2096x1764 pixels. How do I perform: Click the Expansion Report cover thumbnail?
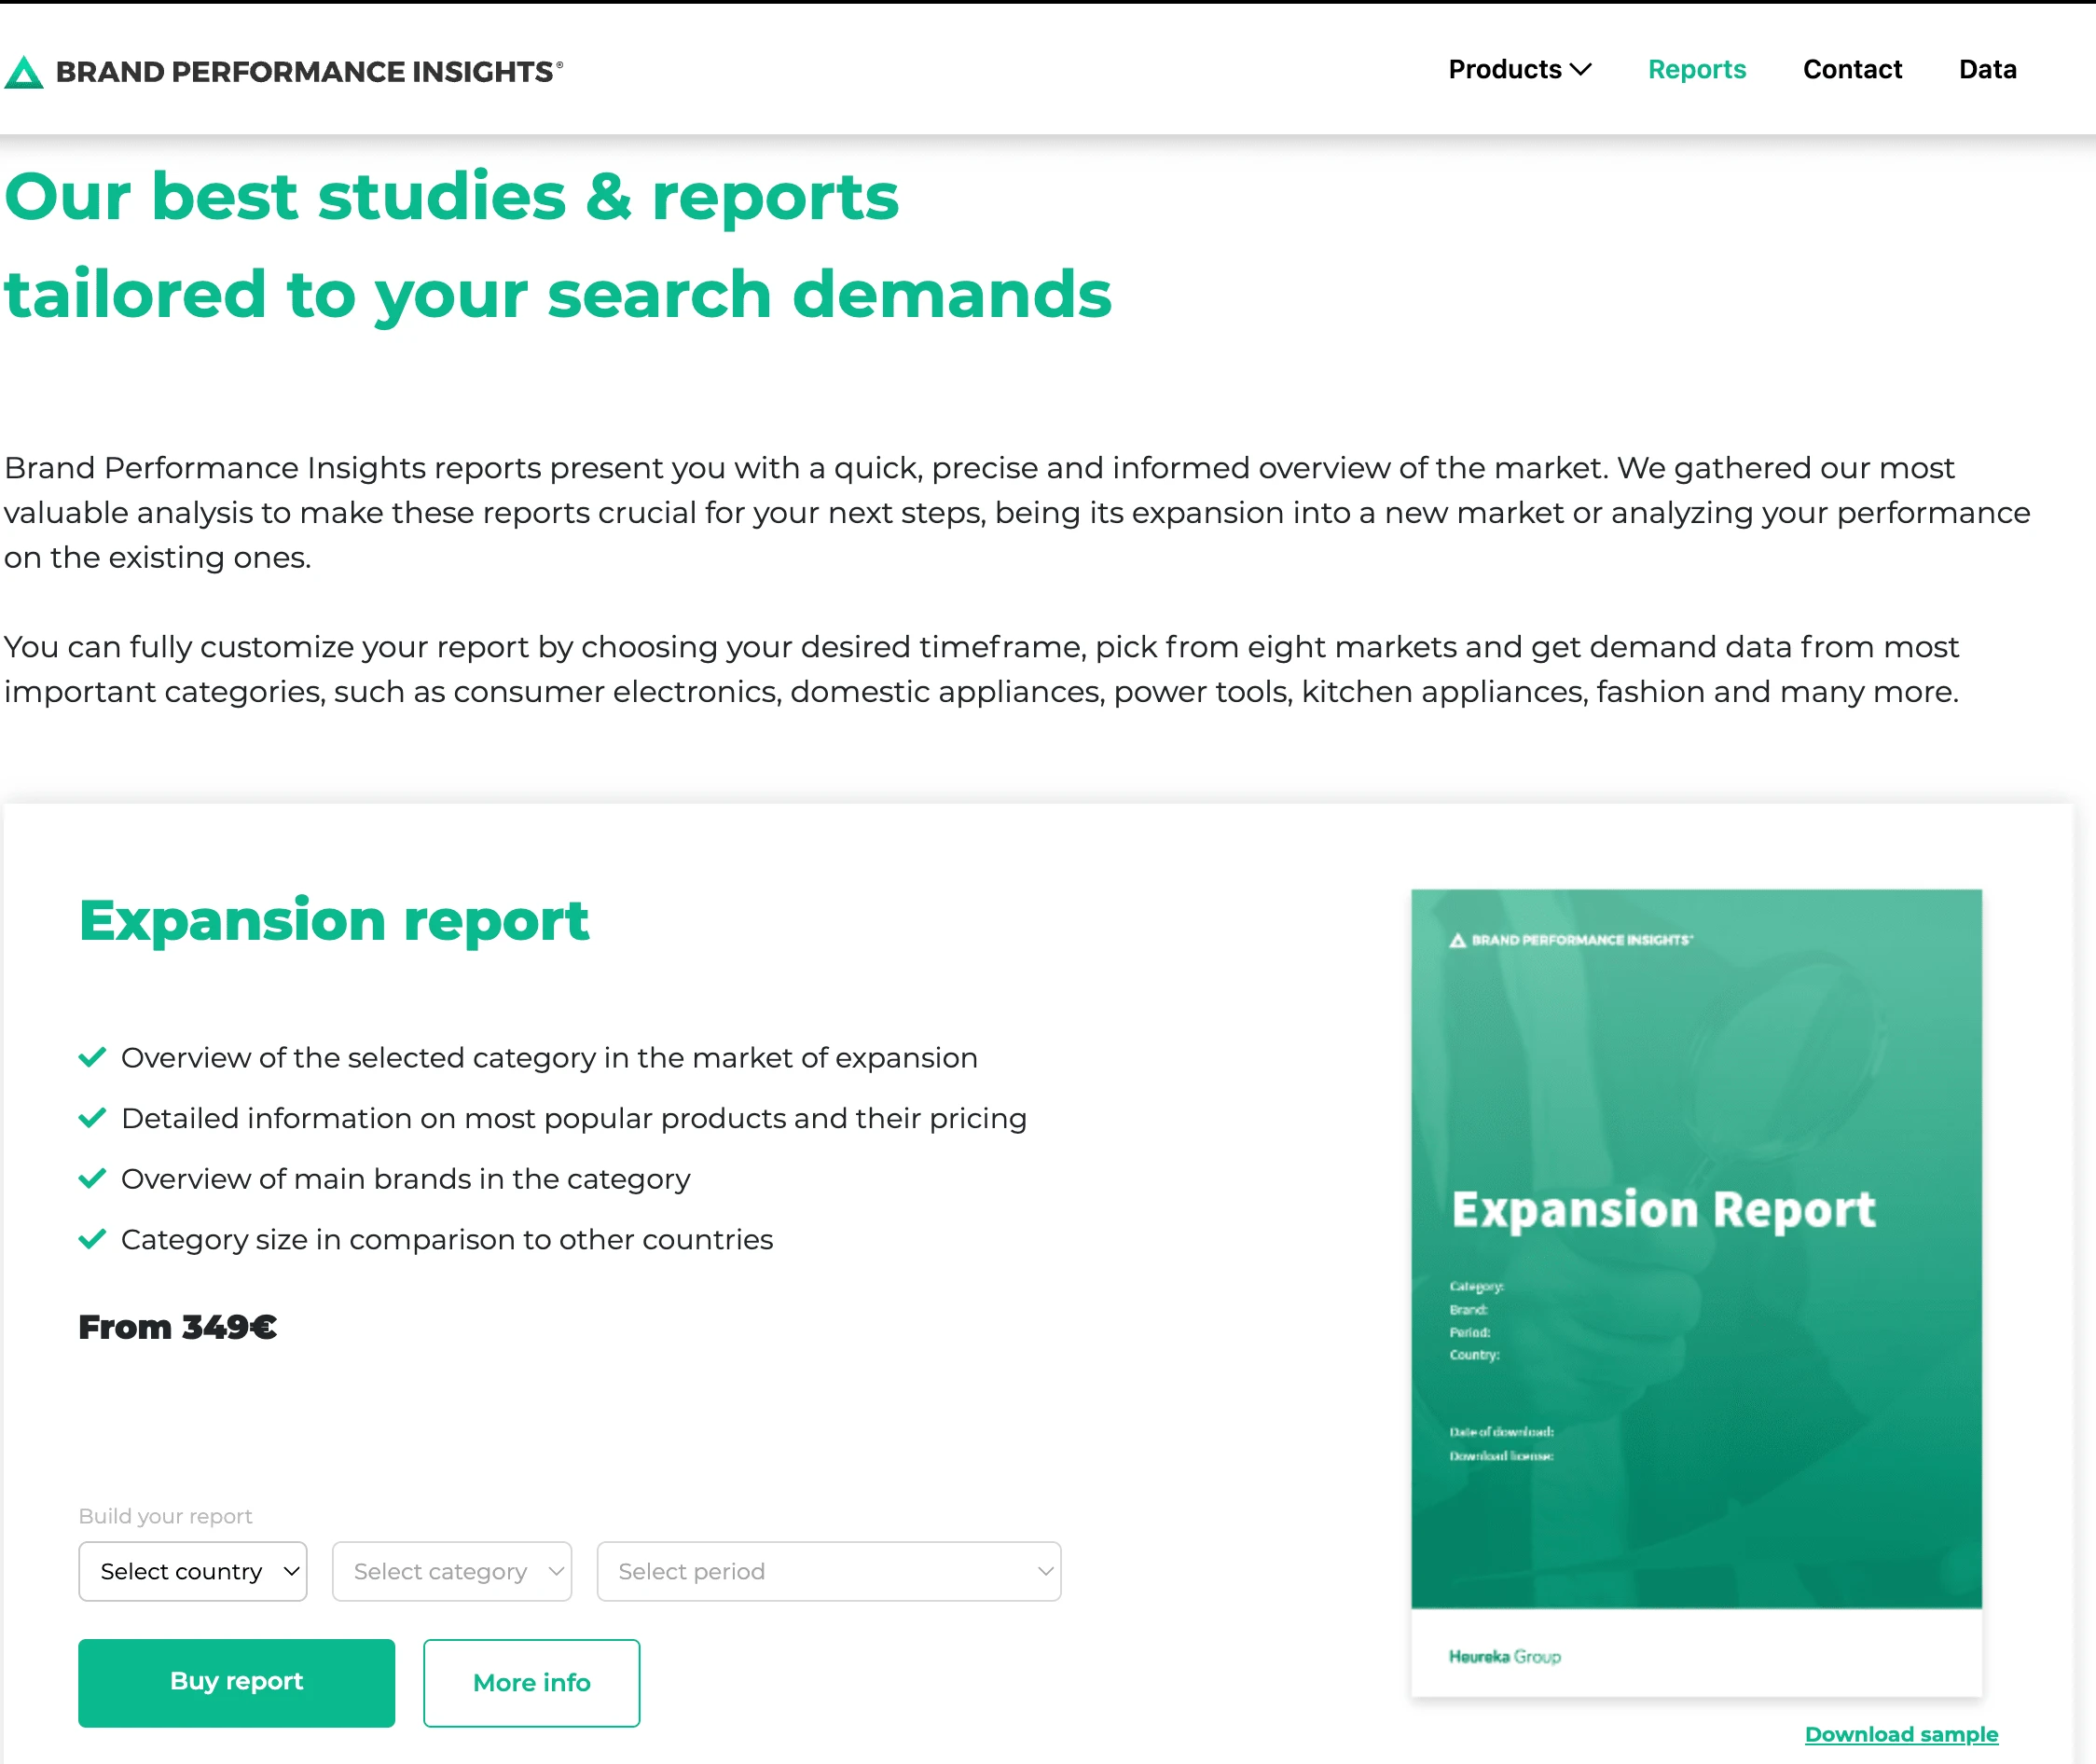(x=1696, y=1292)
